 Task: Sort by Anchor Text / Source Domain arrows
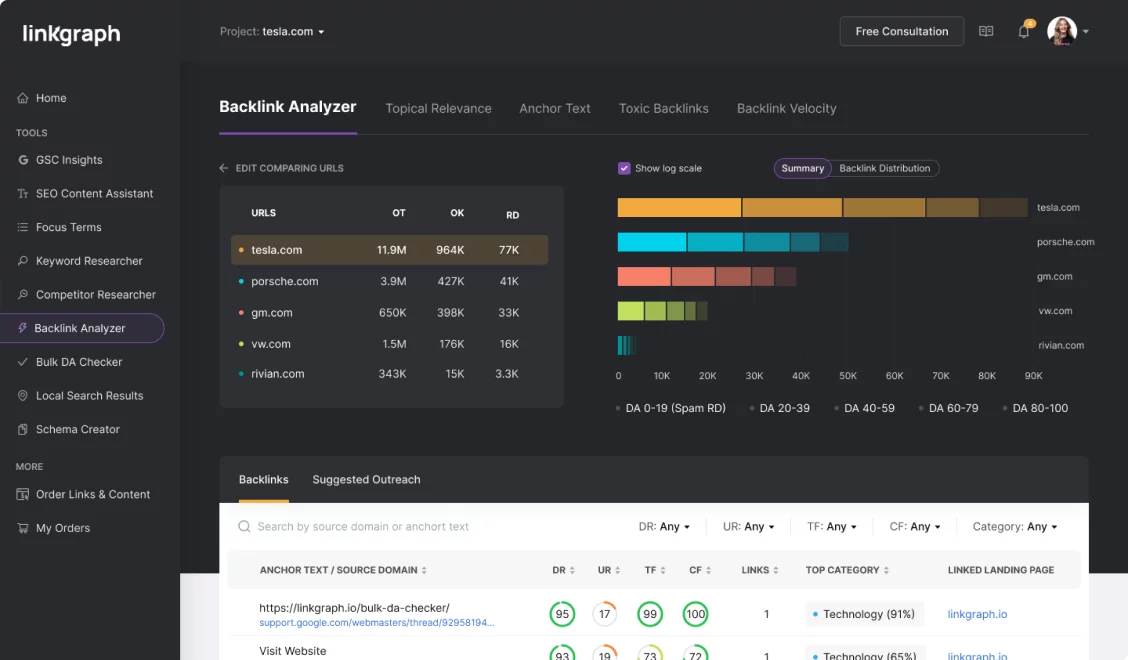tap(424, 570)
